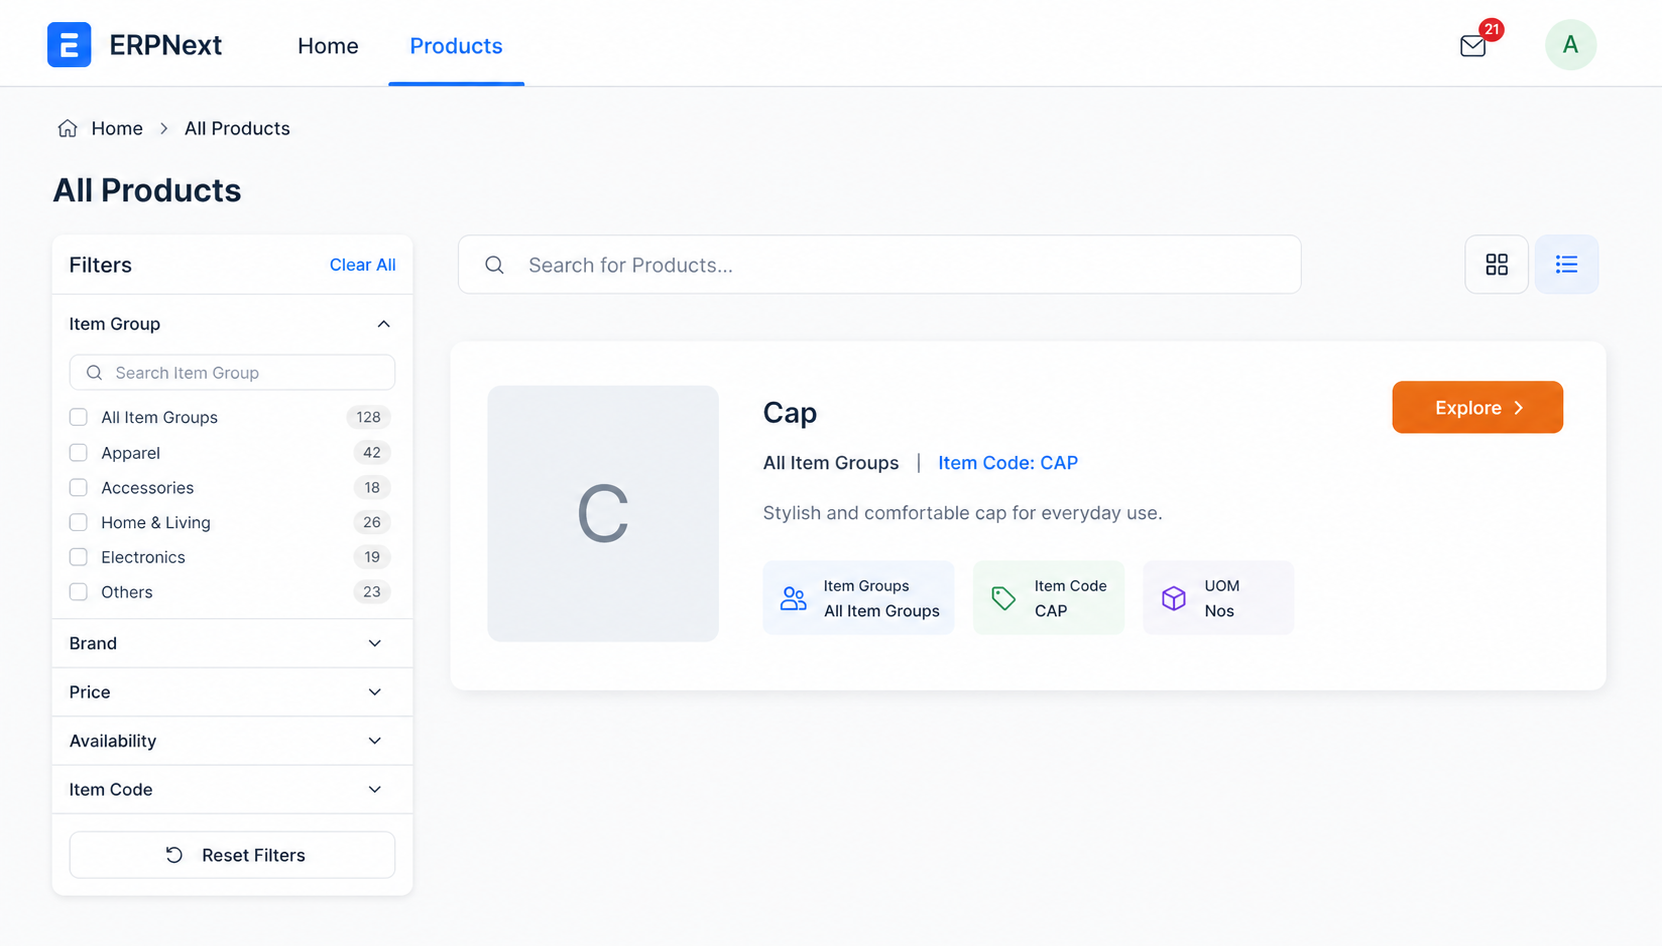This screenshot has height=946, width=1662.
Task: Click the Item Code tag icon
Action: click(1003, 598)
